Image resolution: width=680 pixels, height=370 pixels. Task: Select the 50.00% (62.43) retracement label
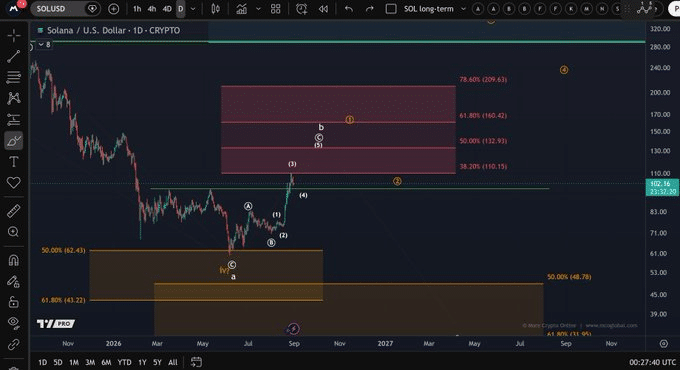click(x=63, y=250)
